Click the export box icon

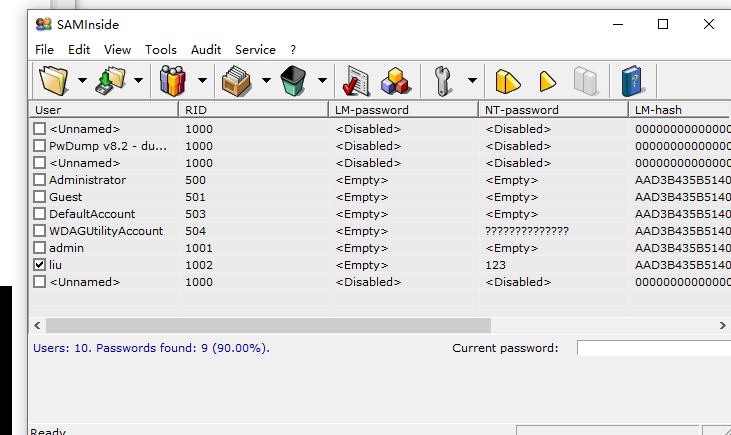click(236, 81)
